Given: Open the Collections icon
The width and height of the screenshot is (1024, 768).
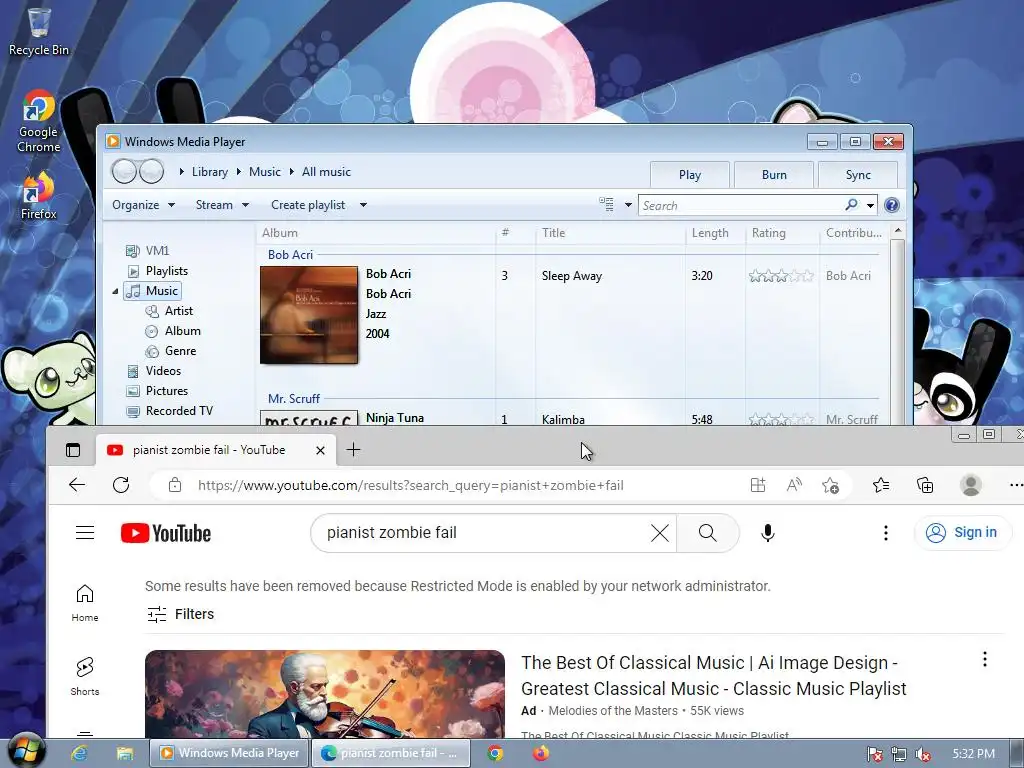Looking at the screenshot, I should [925, 485].
